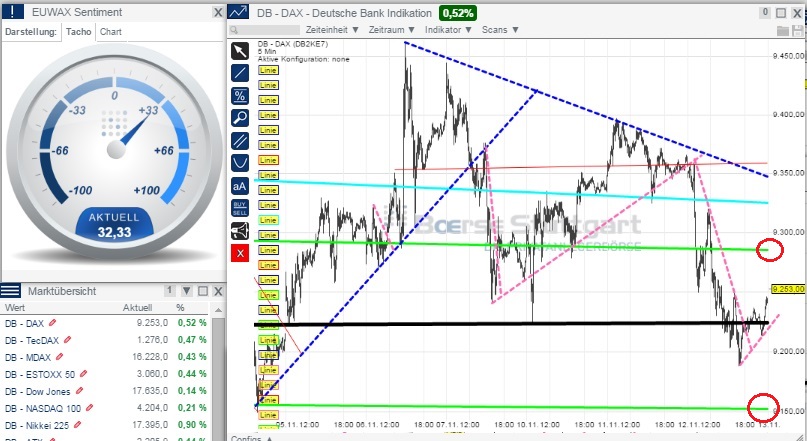This screenshot has width=807, height=441.
Task: Click pencil icon next to DB - TecDAX
Action: pos(67,340)
